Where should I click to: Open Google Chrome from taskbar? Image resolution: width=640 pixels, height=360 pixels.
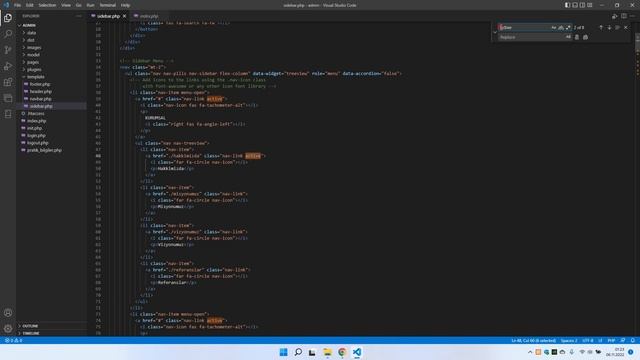point(342,352)
